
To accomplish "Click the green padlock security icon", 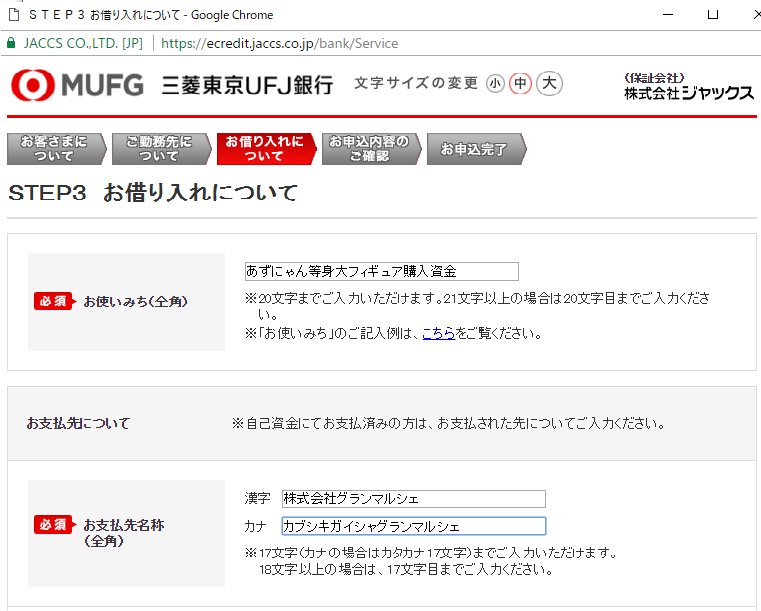I will [x=11, y=44].
